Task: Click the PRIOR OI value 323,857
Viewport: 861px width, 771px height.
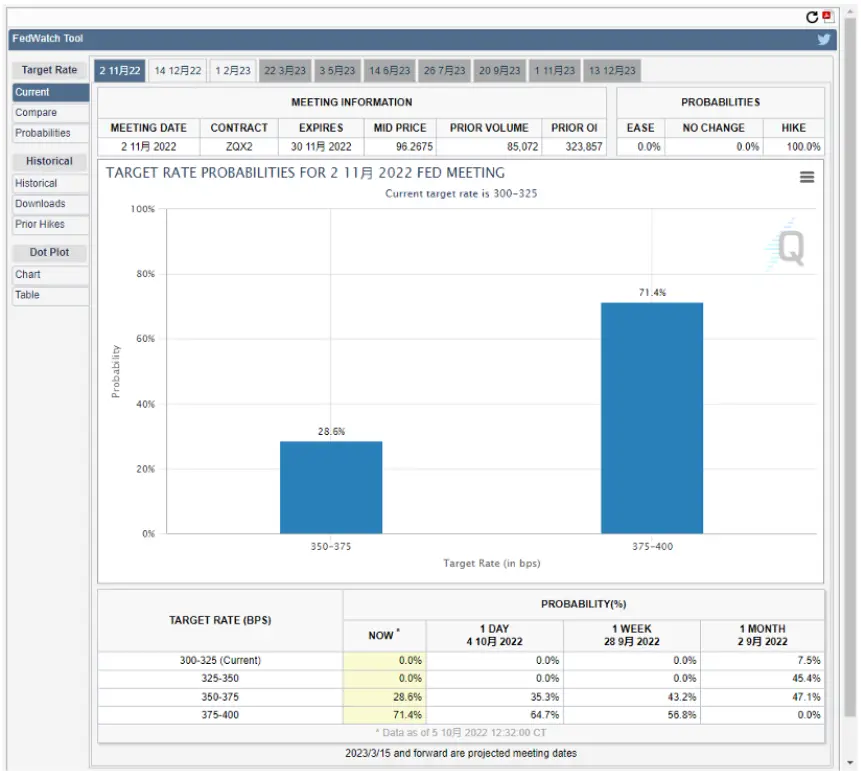Action: [584, 147]
